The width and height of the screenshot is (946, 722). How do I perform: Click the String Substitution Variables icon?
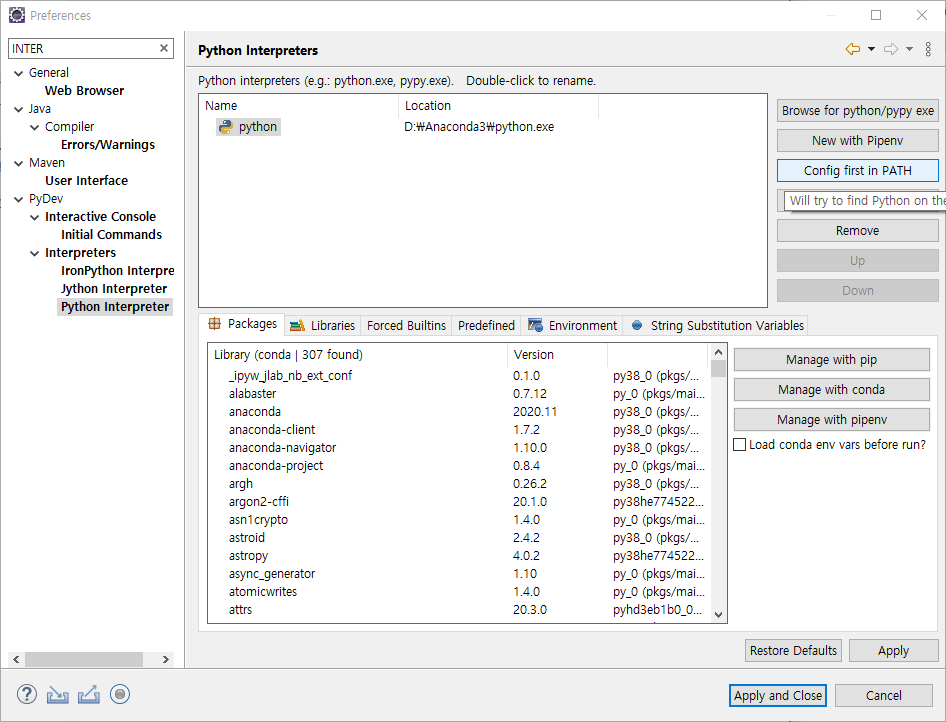(636, 326)
